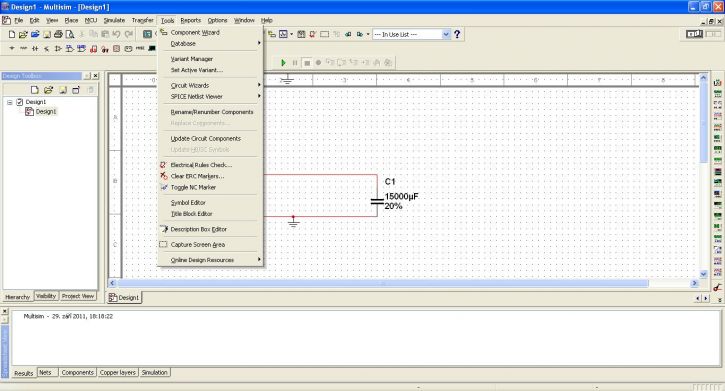Click the Grapher icon in toolbar
This screenshot has height=391, width=725.
click(x=283, y=34)
